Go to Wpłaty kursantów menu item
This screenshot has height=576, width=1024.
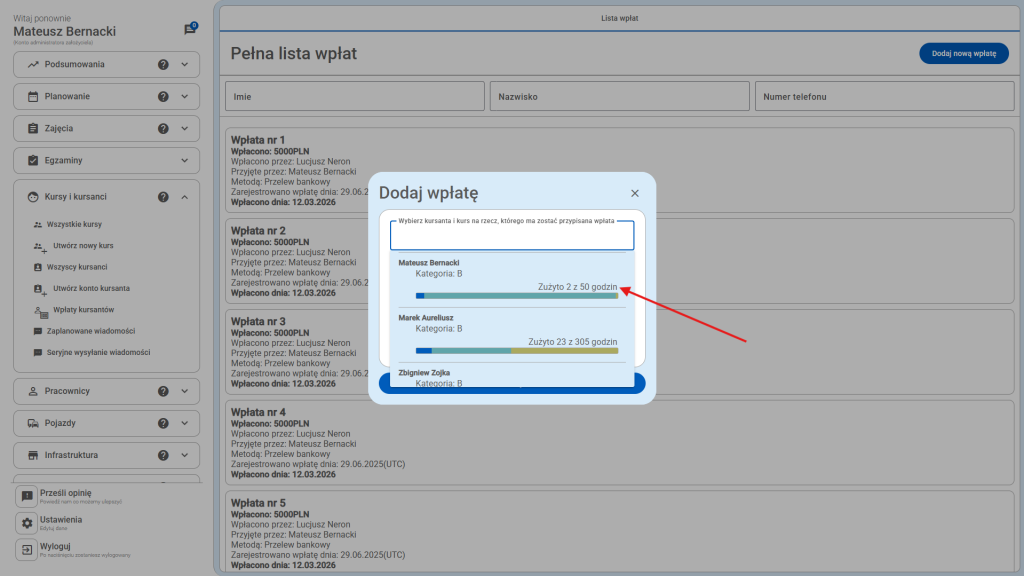click(84, 310)
